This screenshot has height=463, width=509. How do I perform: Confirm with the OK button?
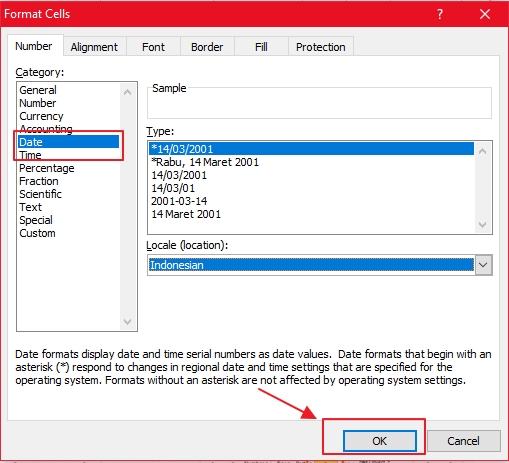pos(380,441)
